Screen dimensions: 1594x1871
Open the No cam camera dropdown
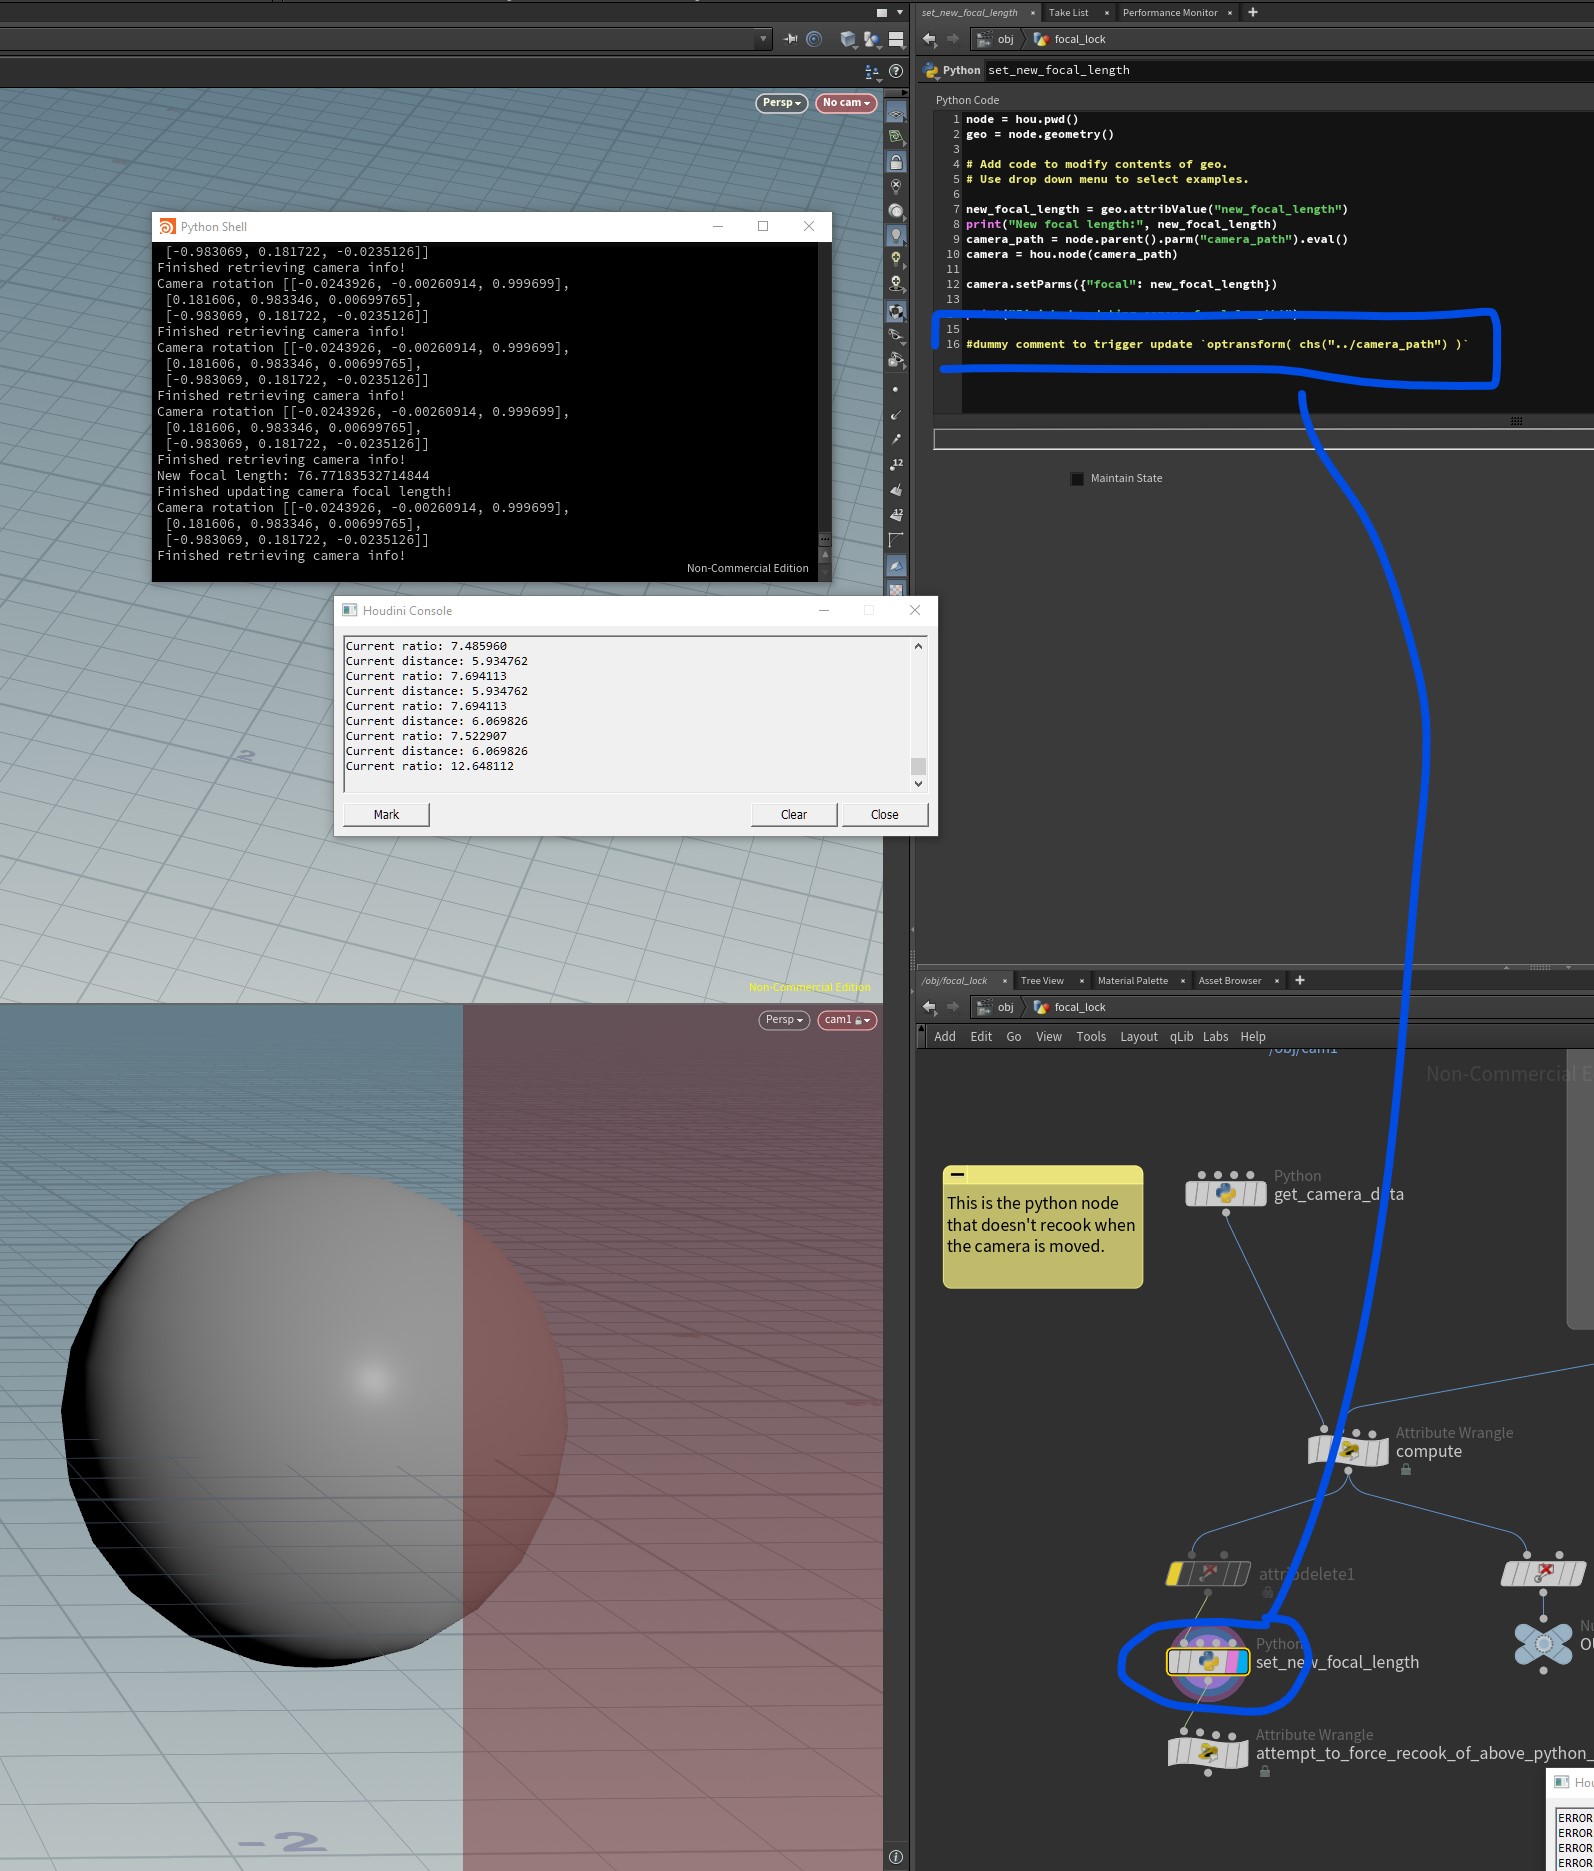coord(846,103)
